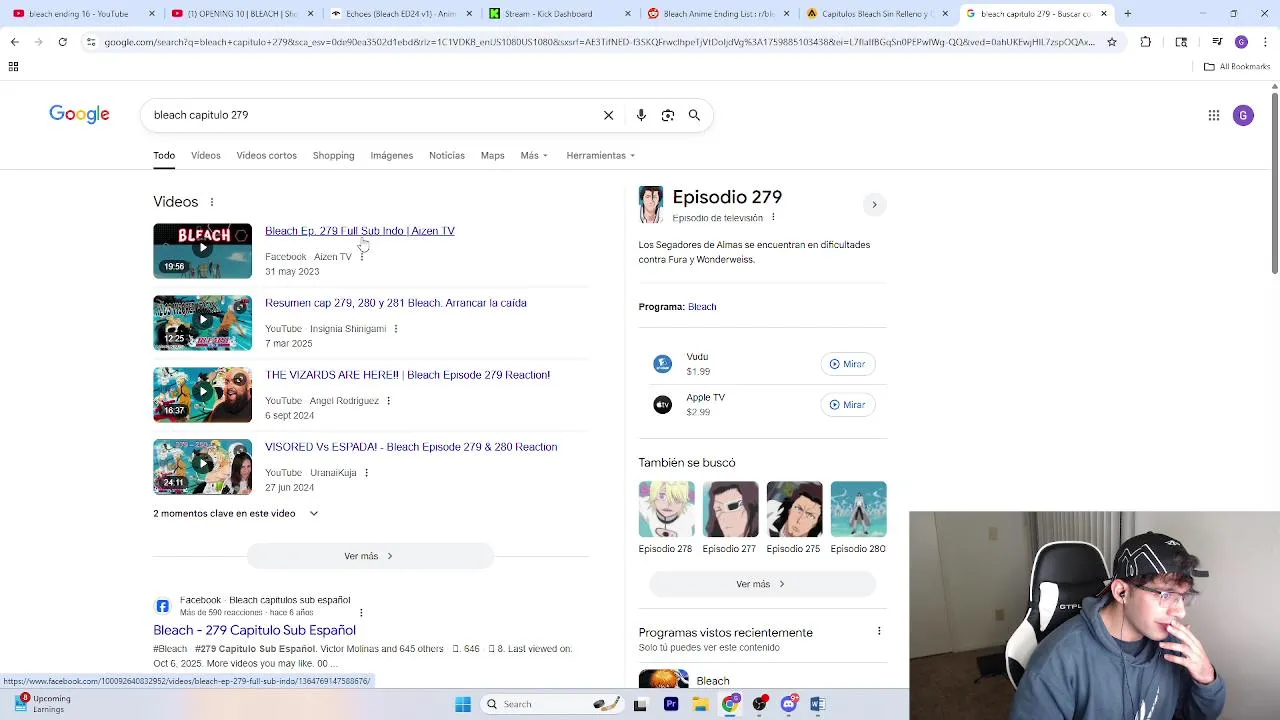Open 'Bleach Ep. 279 Full Sub Indo' link

point(360,231)
